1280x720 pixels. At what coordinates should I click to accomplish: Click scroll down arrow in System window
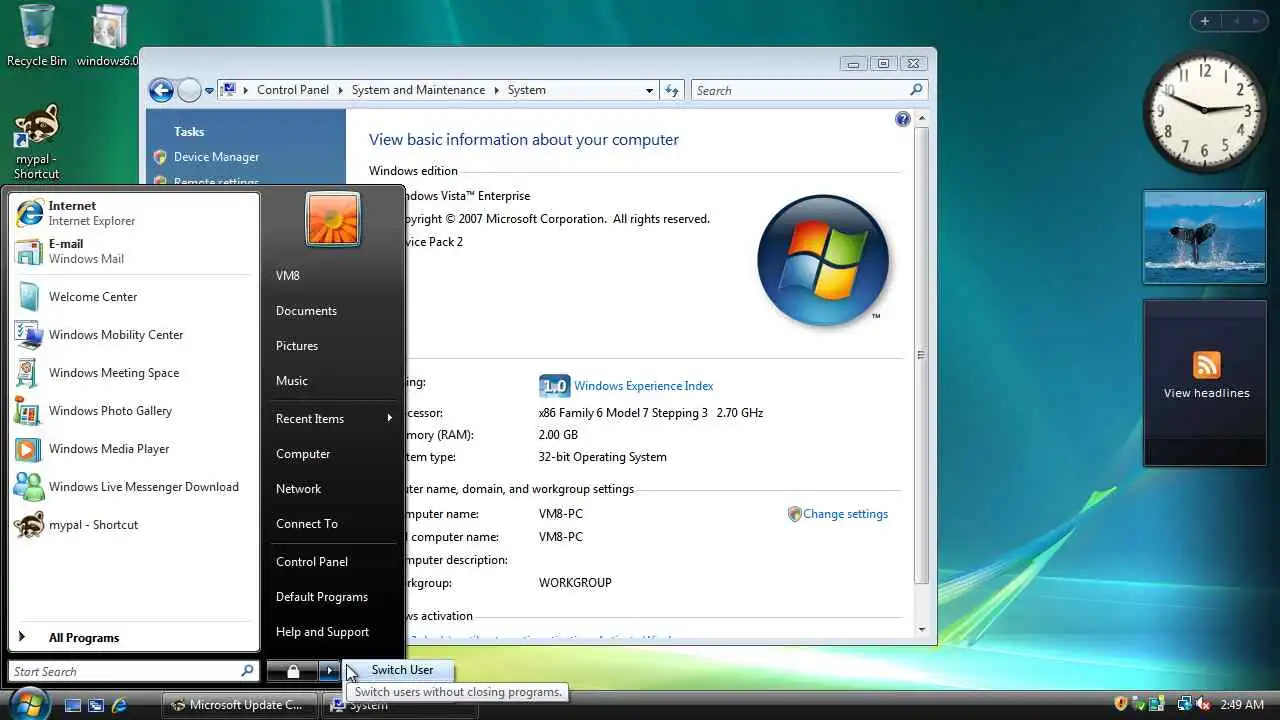[x=921, y=630]
